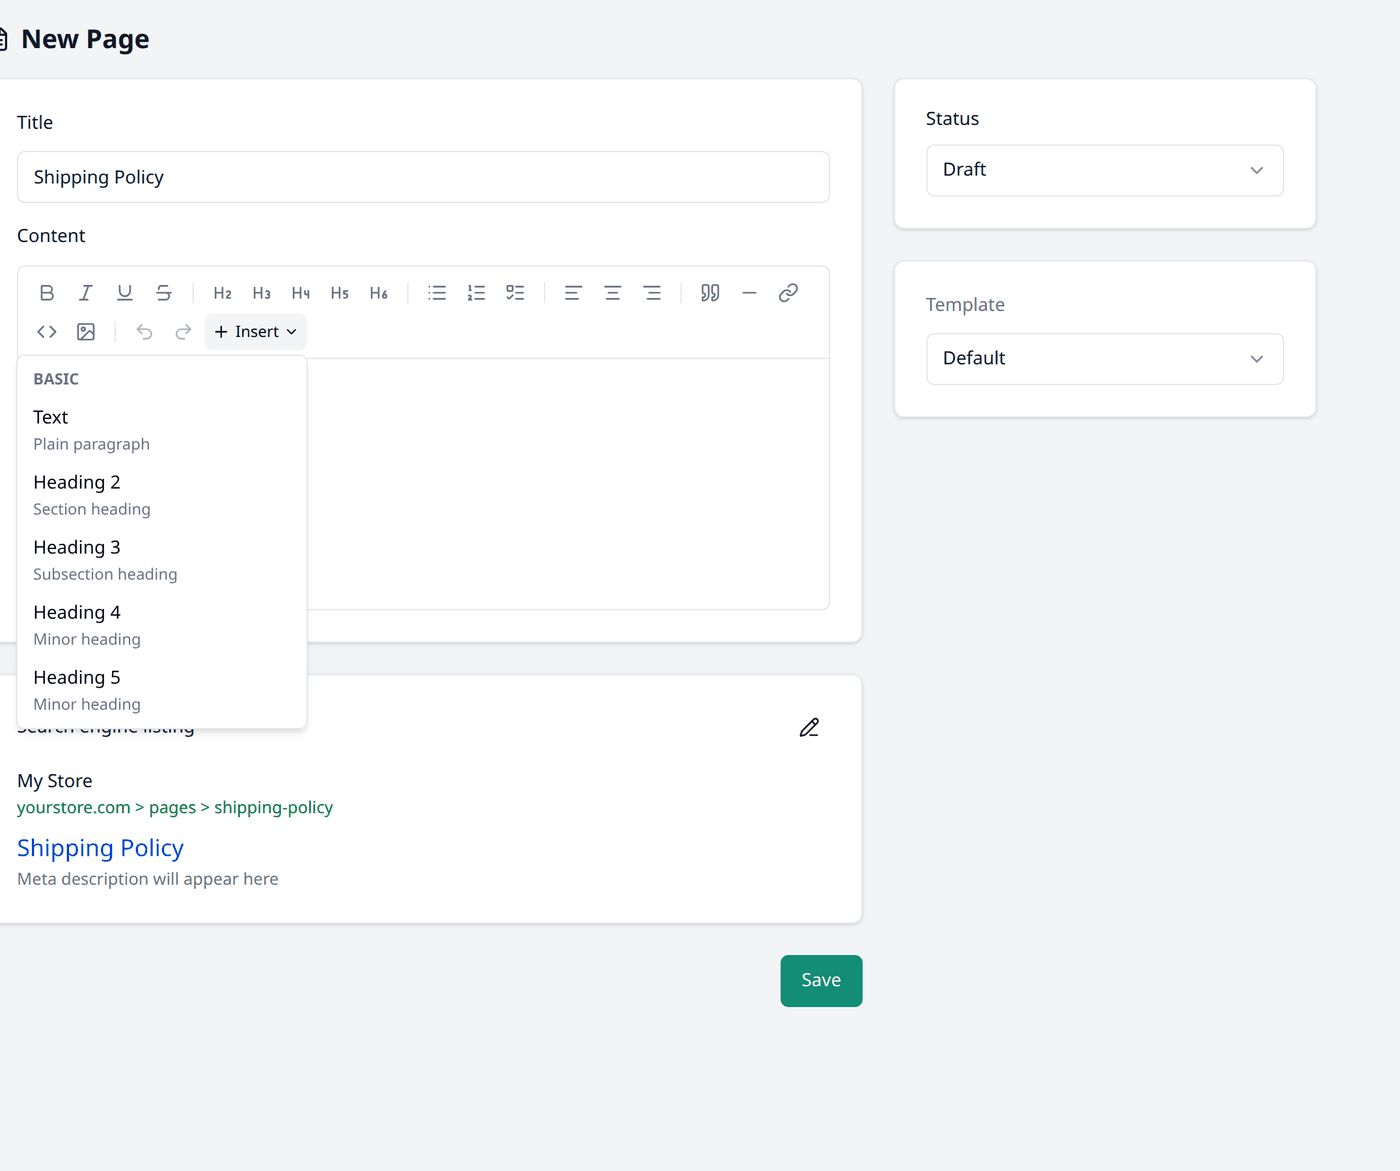Select Heading 2 from the Insert menu
1400x1171 pixels.
tap(162, 495)
